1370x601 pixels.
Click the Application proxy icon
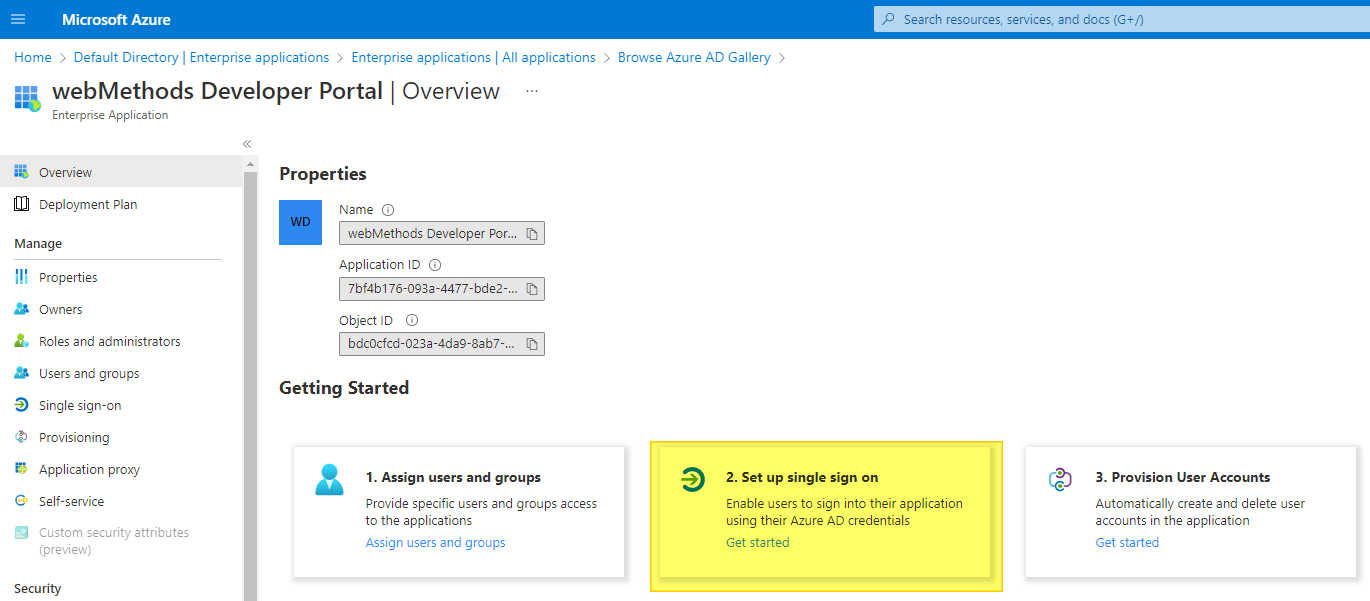click(21, 469)
